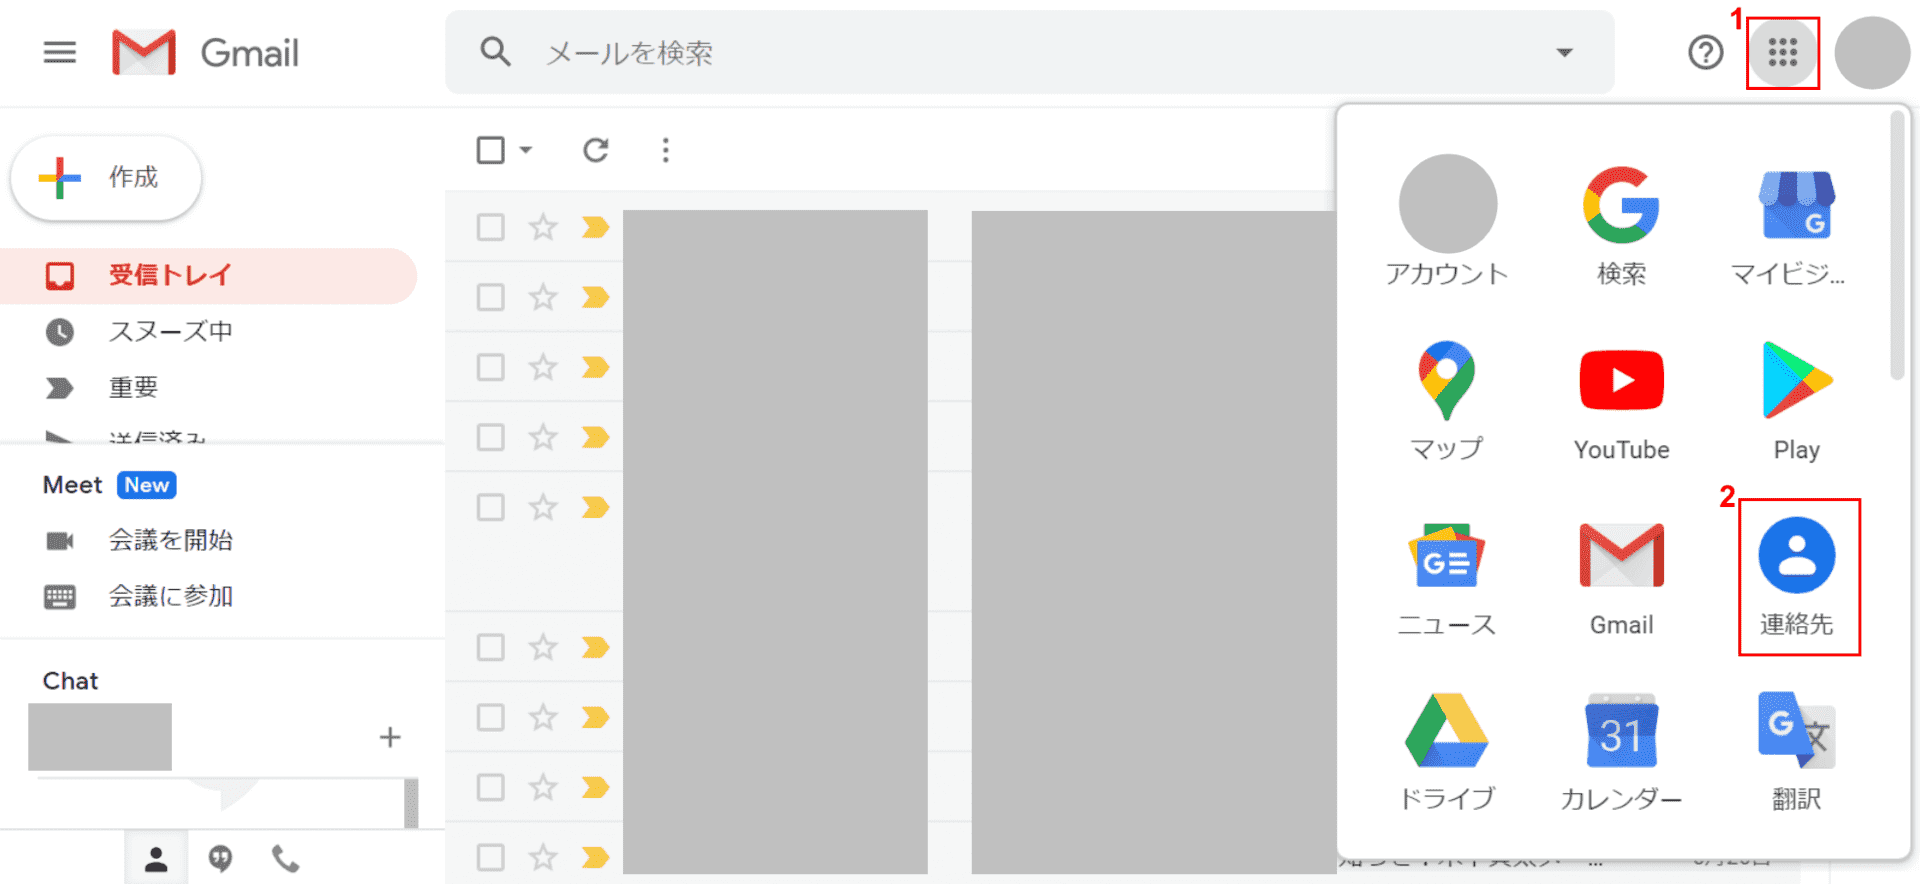Open Google News (ニュース) app
The width and height of the screenshot is (1920, 884).
[x=1447, y=579]
